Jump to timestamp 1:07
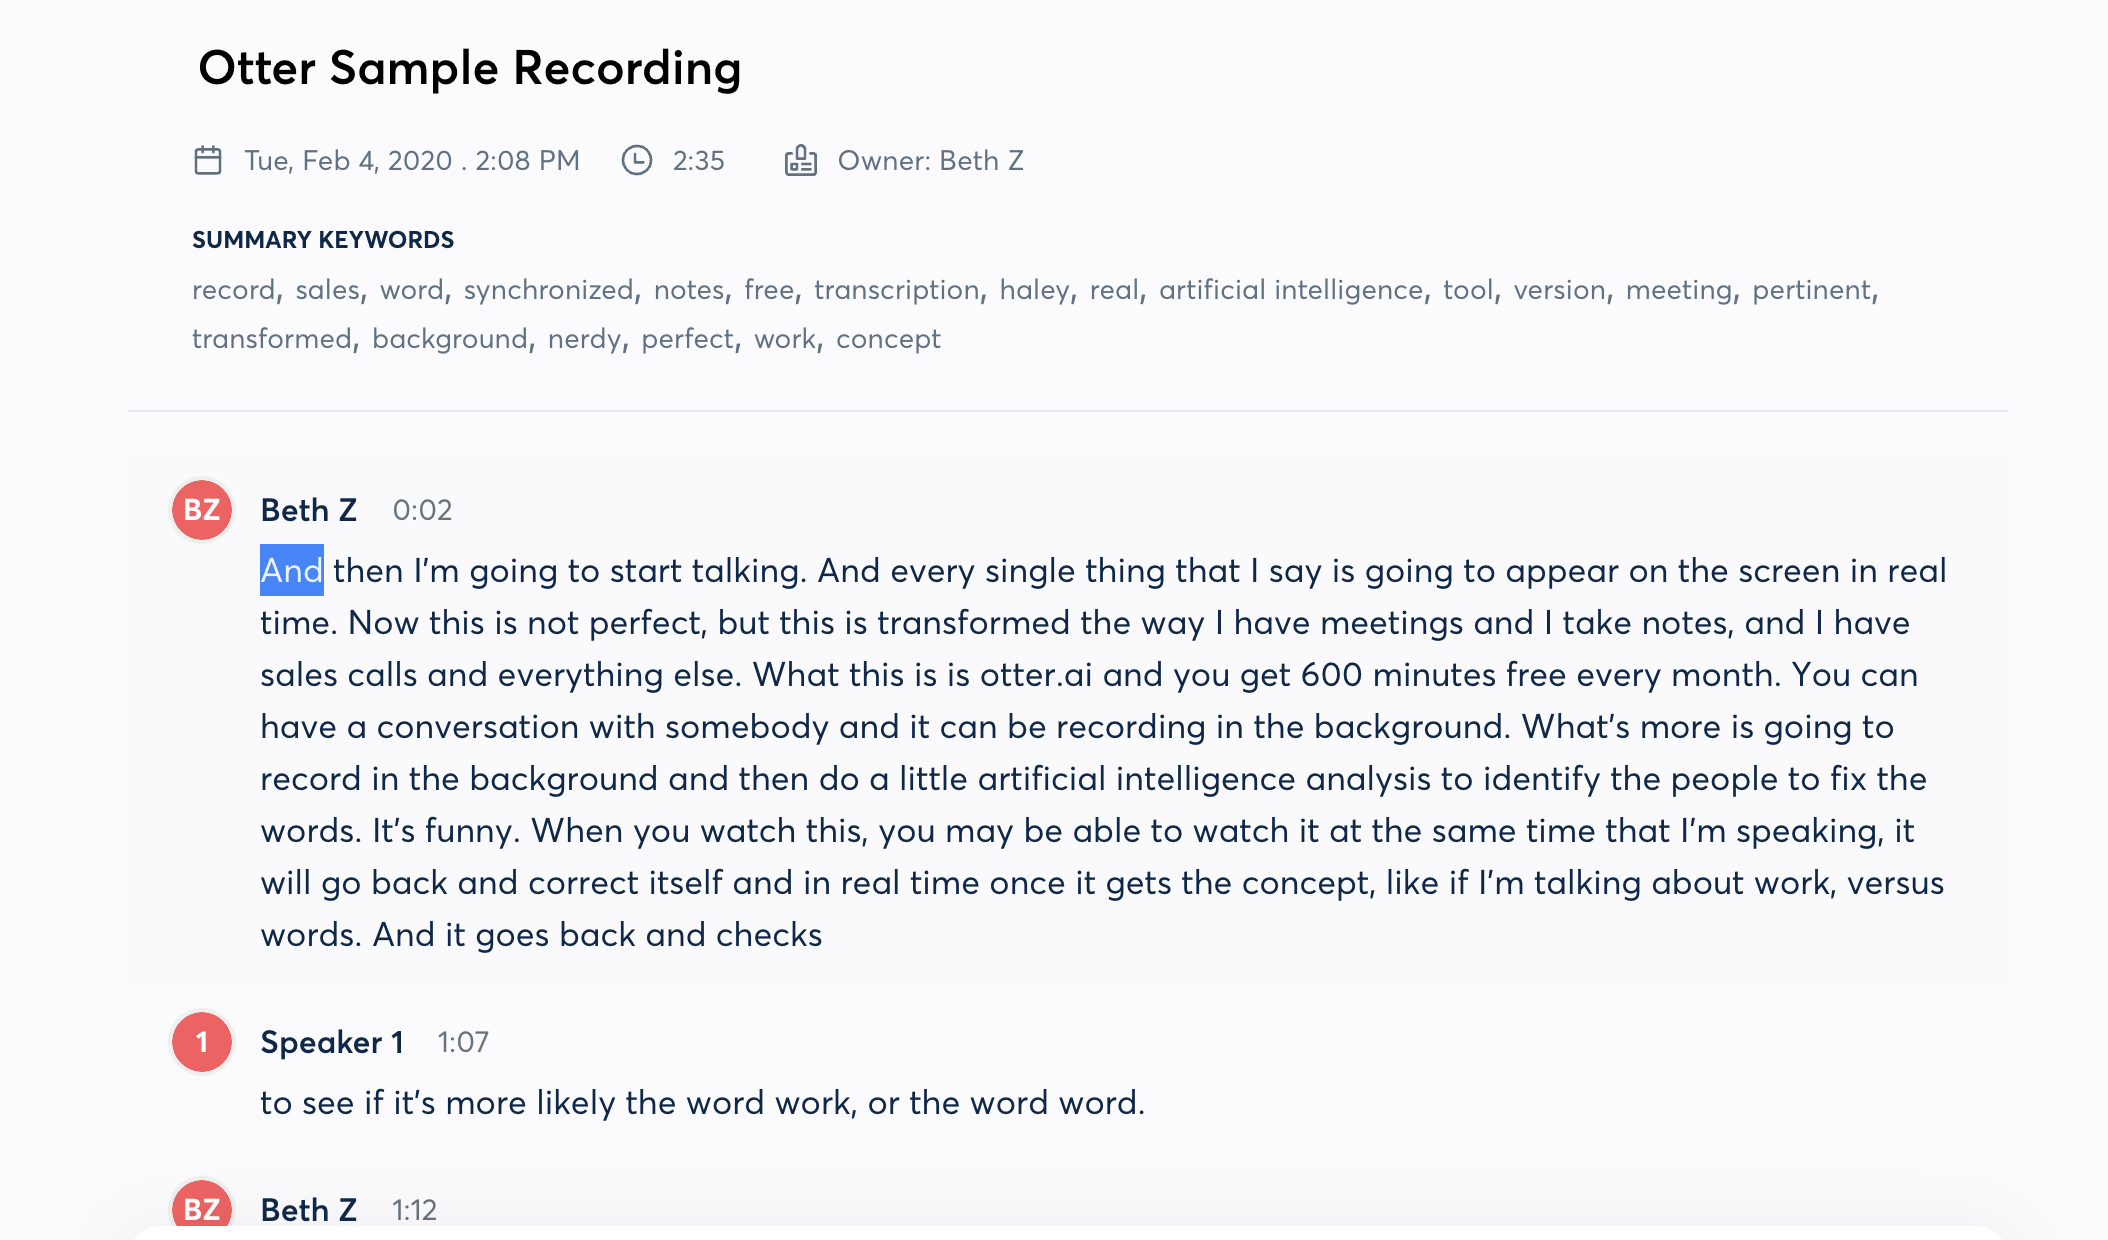This screenshot has height=1240, width=2108. 462,1042
